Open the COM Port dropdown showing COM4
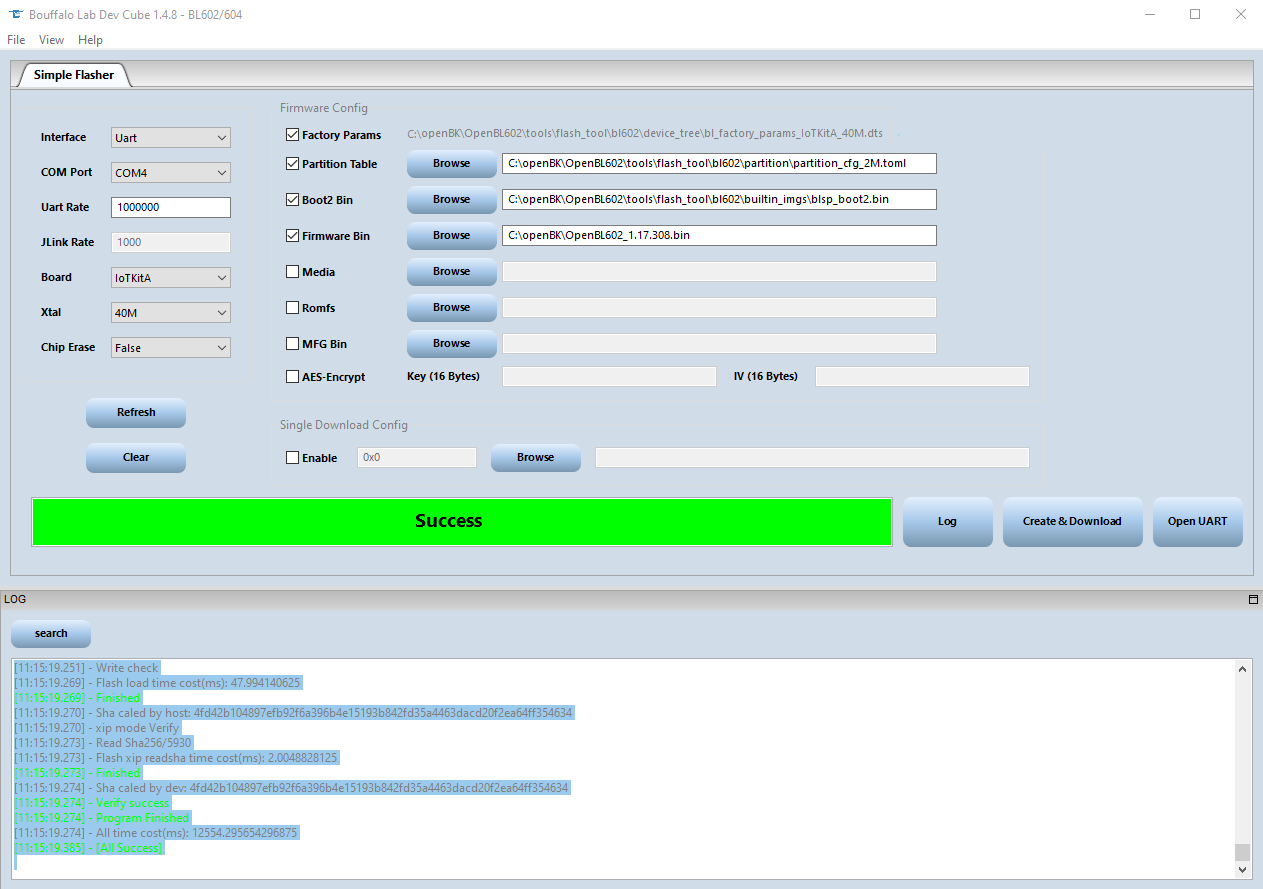Image resolution: width=1263 pixels, height=889 pixels. point(171,173)
